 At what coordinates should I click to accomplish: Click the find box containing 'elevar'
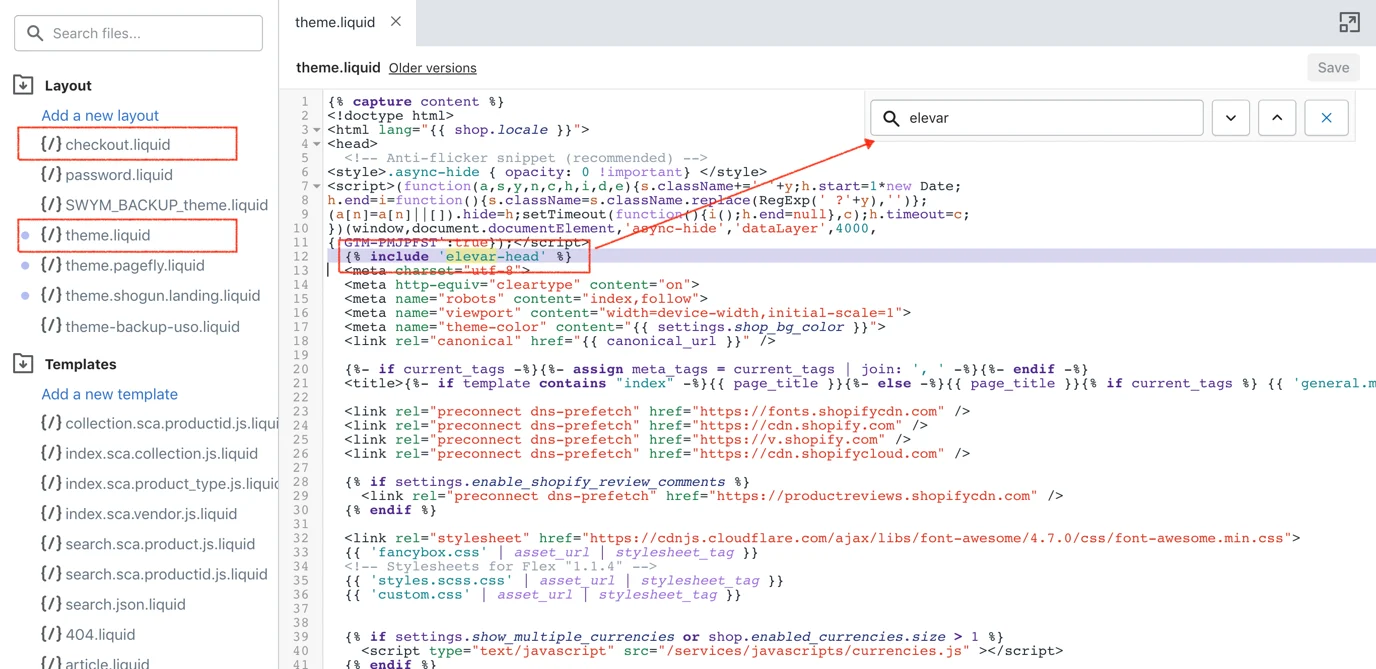click(1037, 118)
